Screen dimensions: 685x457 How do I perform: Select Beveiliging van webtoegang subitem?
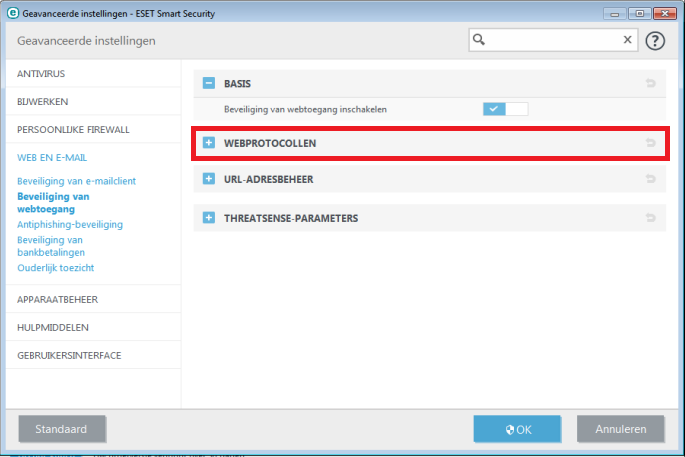tap(53, 203)
